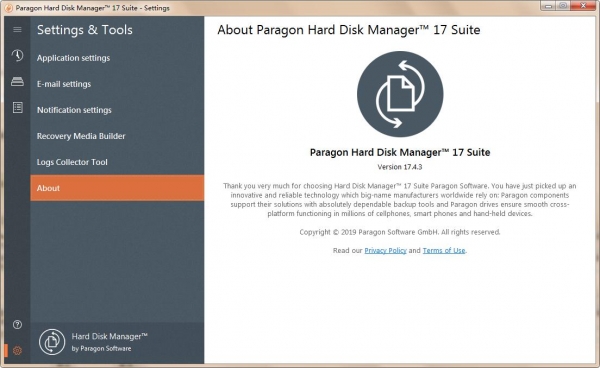Toggle the hamburger menu in the sidebar
Screen dimensions: 600x368
(x=17, y=29)
